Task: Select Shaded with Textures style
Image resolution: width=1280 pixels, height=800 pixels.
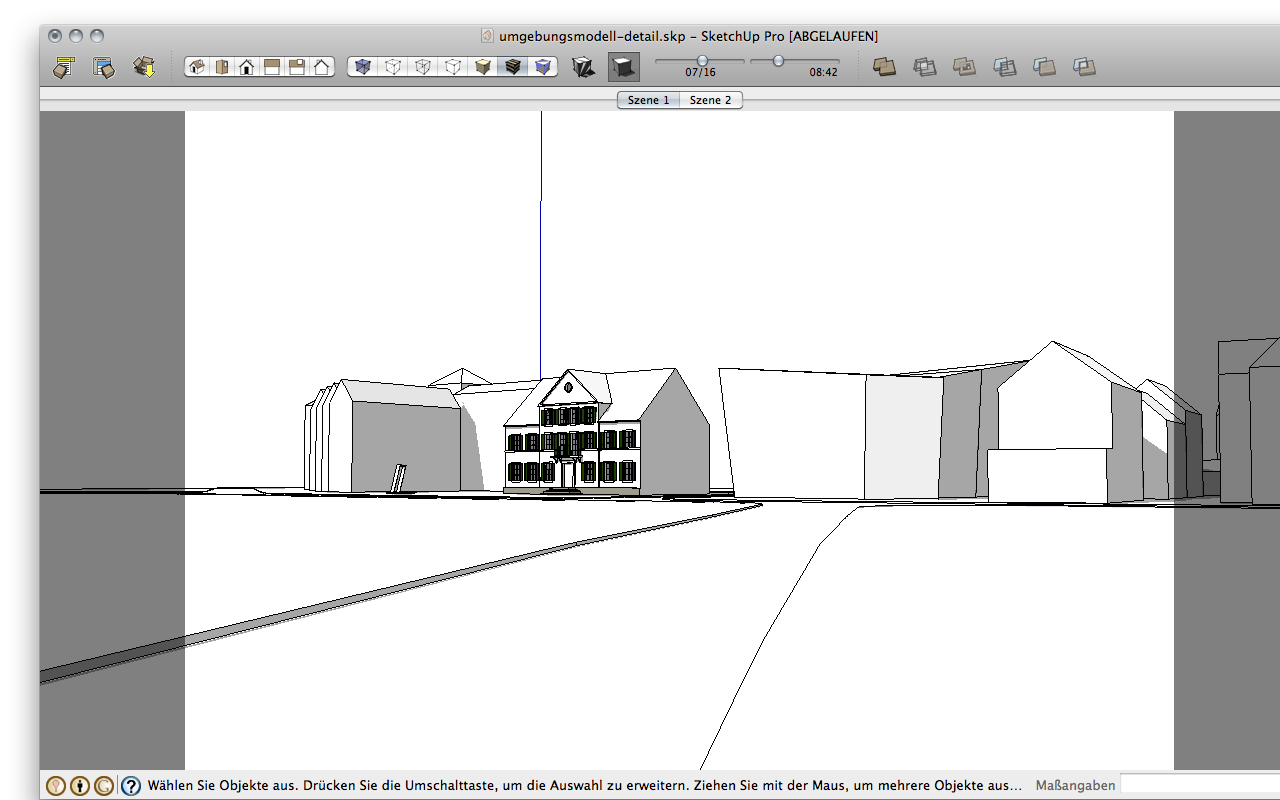Action: coord(513,67)
